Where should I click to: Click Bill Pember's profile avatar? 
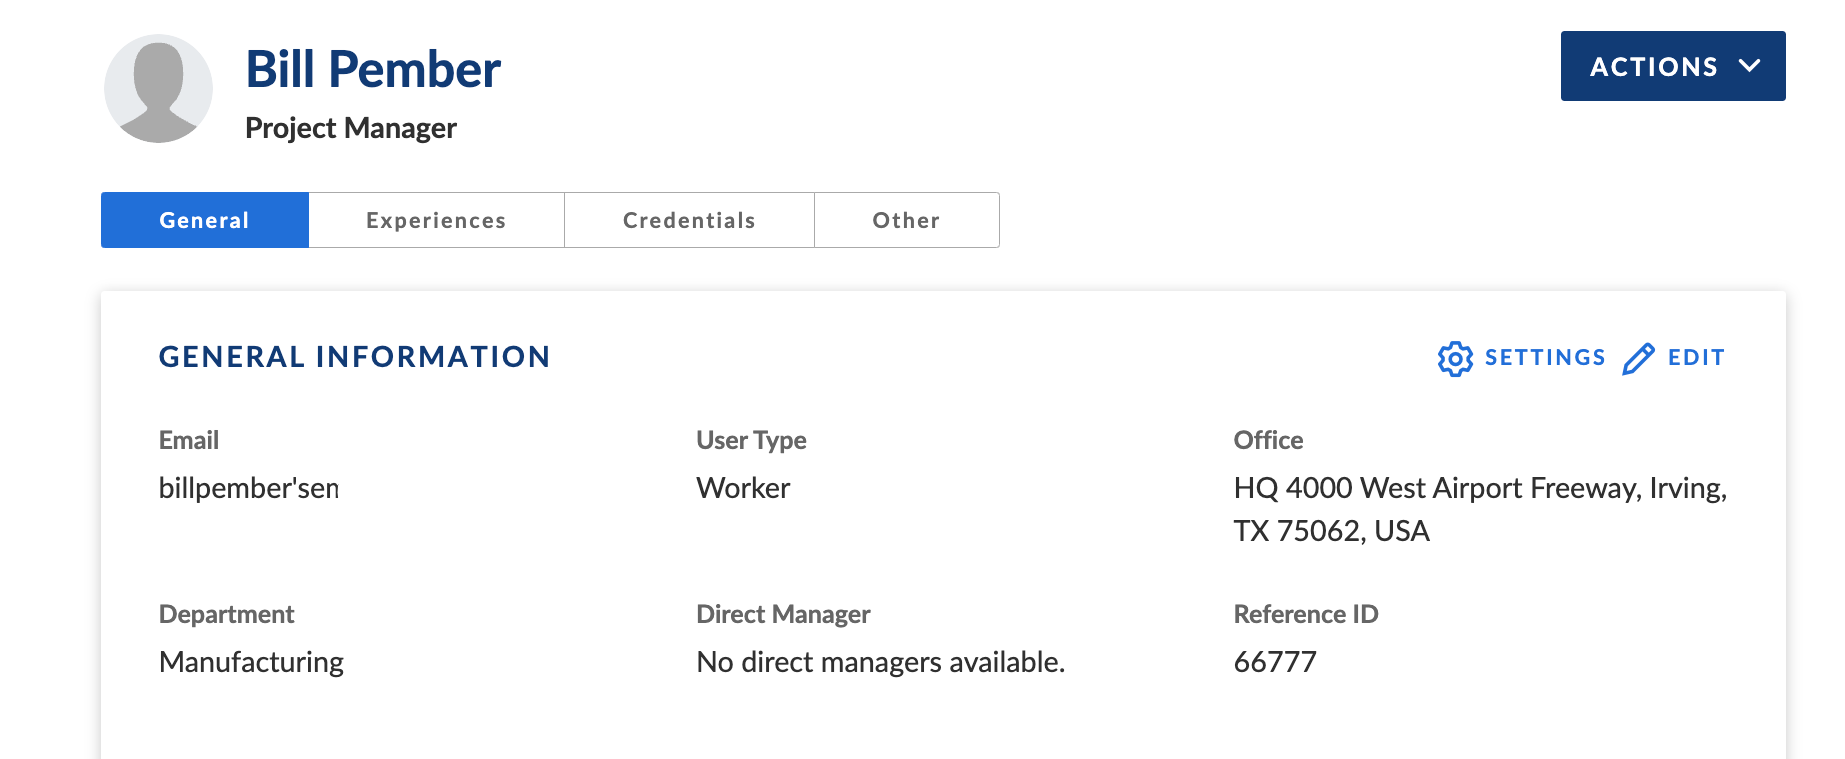click(158, 89)
